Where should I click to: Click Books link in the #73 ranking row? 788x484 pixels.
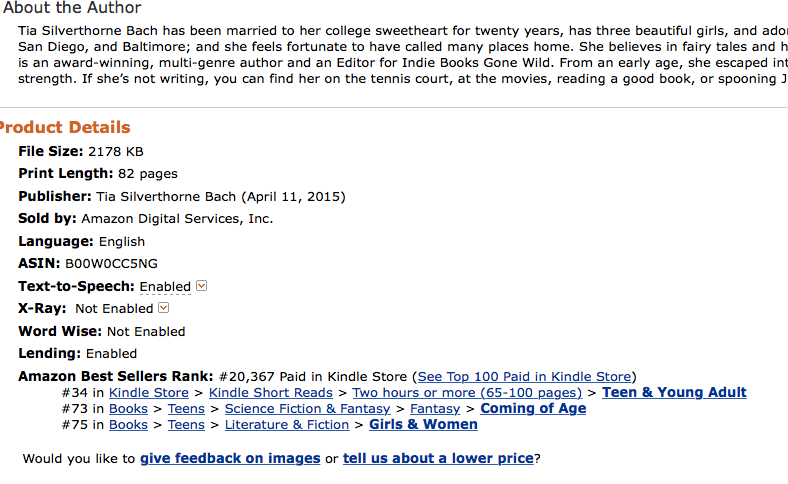click(x=128, y=409)
